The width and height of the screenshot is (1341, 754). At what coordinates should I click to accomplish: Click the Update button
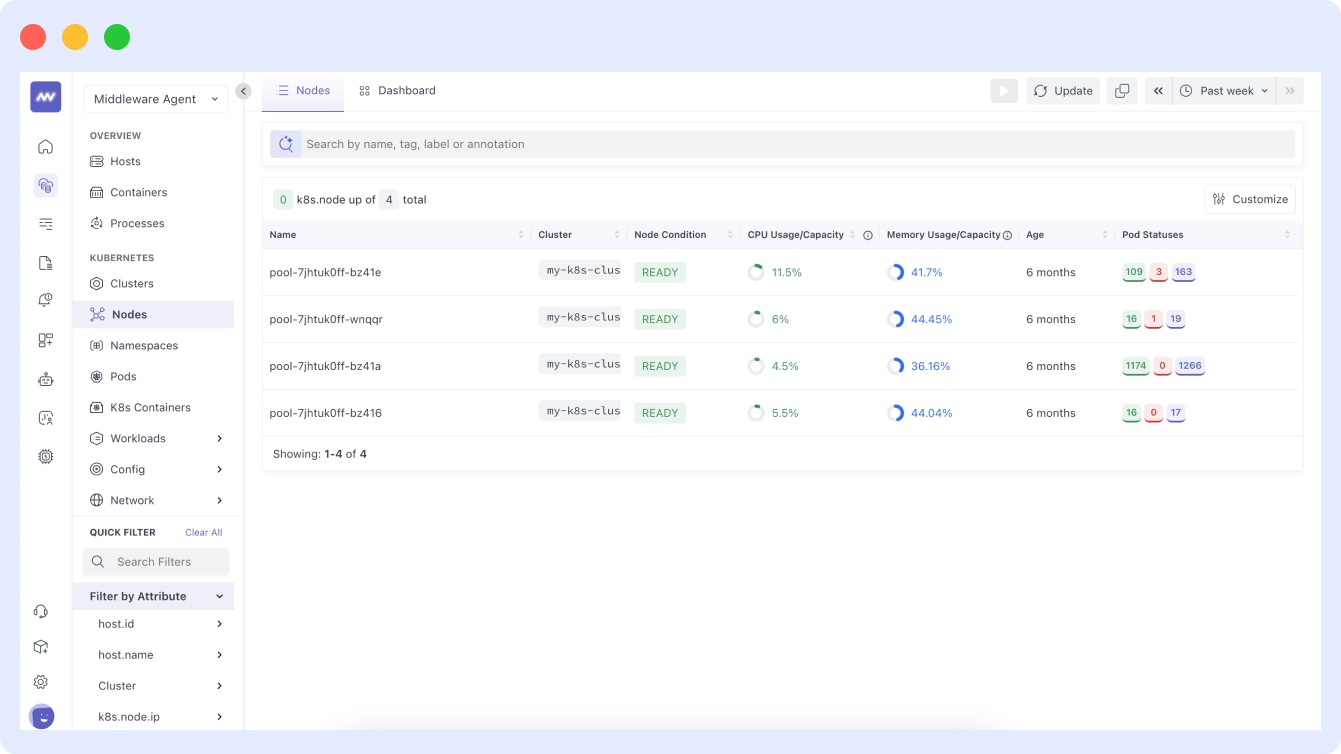click(1063, 90)
